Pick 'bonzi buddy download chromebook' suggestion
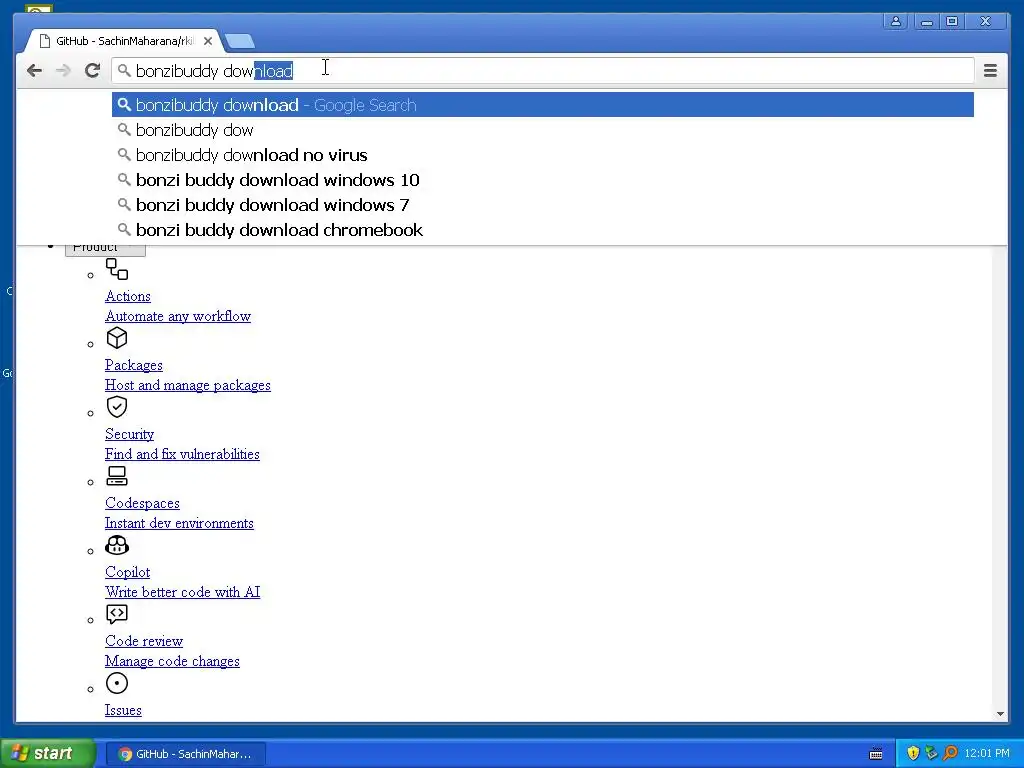Image resolution: width=1024 pixels, height=768 pixels. click(x=543, y=230)
